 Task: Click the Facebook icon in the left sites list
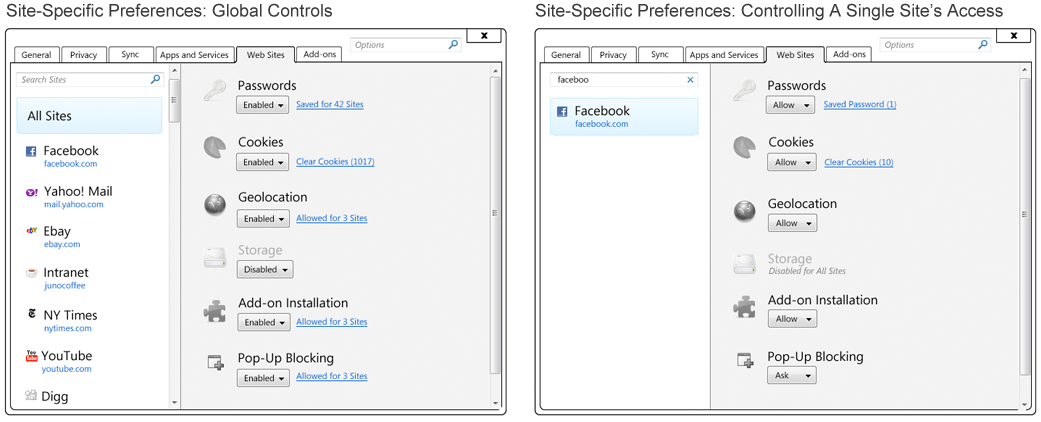pos(31,152)
